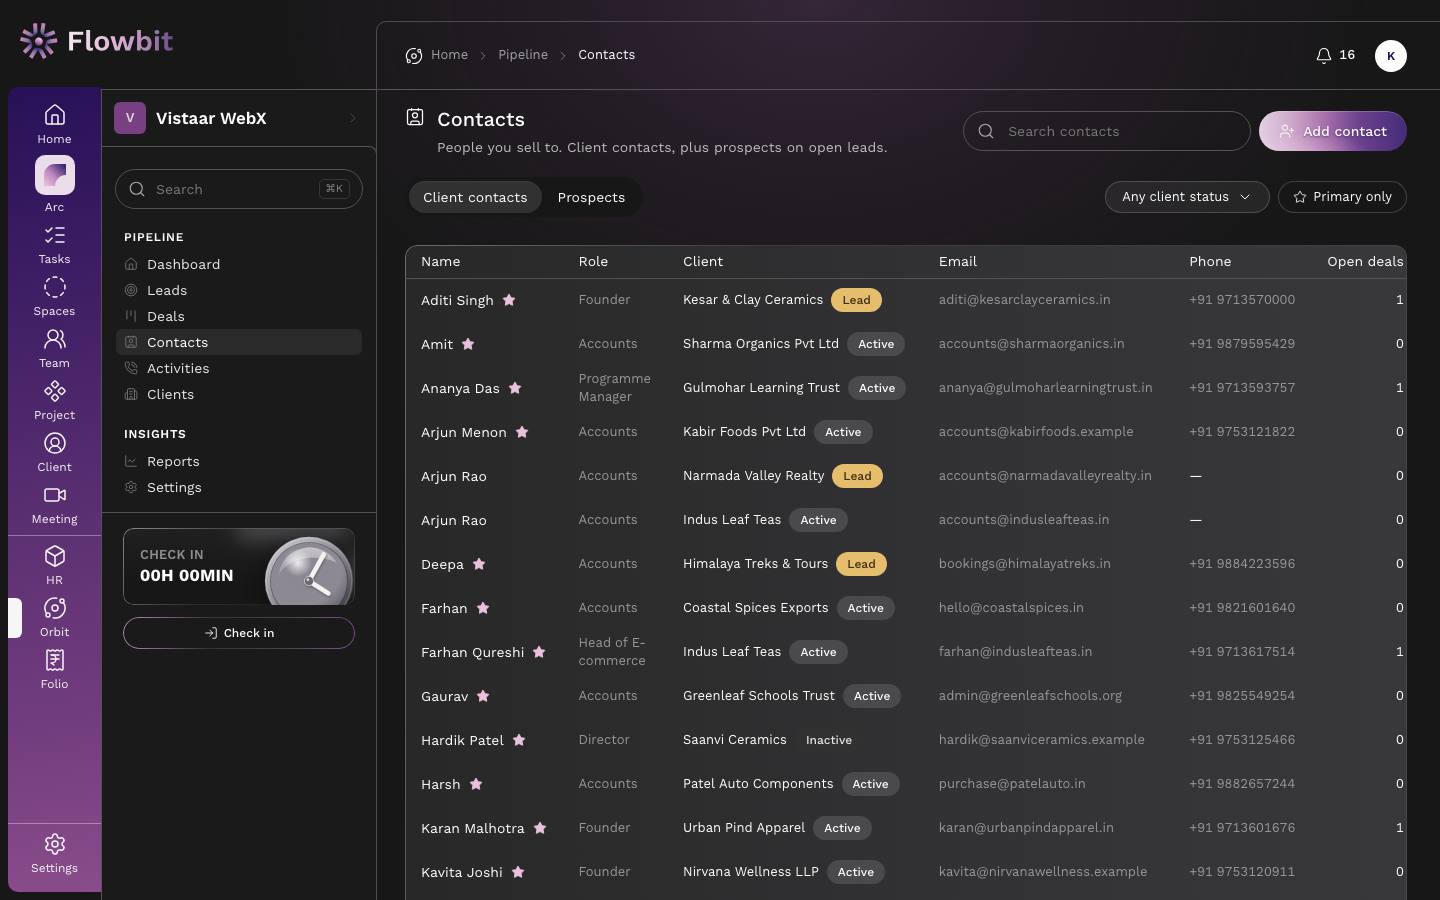Screen dimensions: 1440x900
Task: Toggle the primary star for Farhan Qureshi
Action: click(x=539, y=652)
